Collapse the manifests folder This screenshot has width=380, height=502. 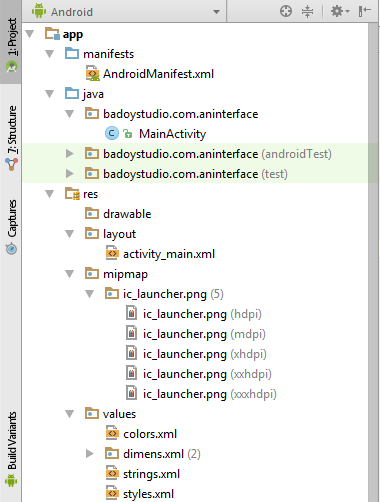[49, 54]
